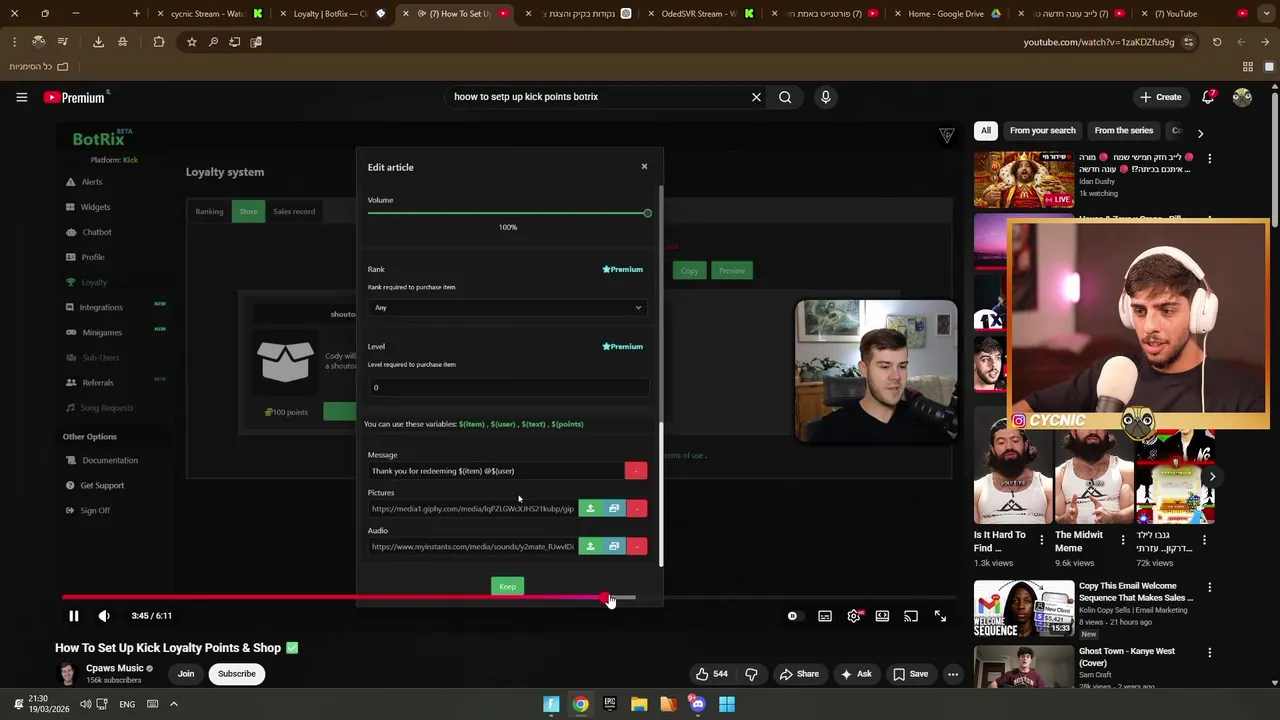The image size is (1280, 720).
Task: Open Cpaws Music channel avatar
Action: click(x=67, y=673)
